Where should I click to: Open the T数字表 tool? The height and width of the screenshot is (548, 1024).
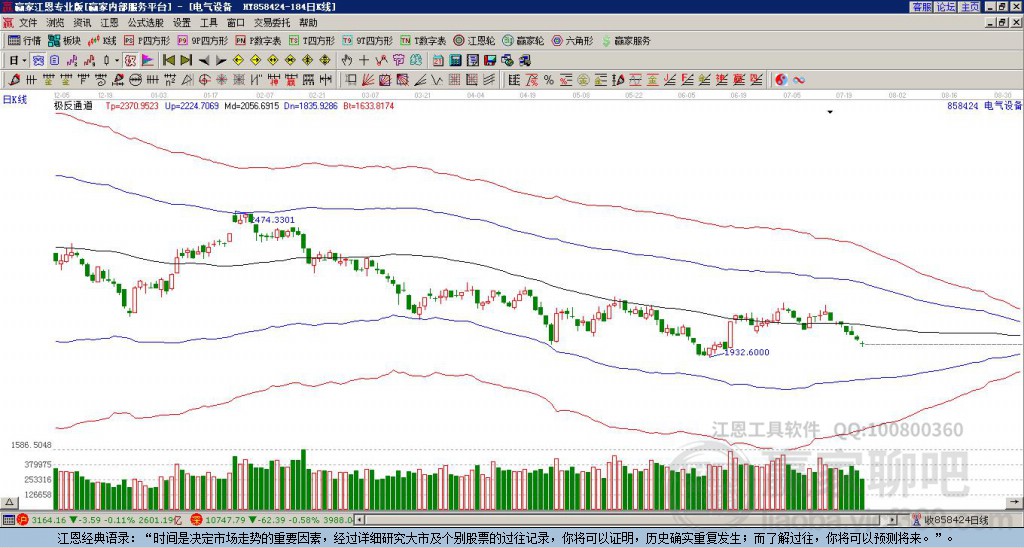click(x=423, y=40)
